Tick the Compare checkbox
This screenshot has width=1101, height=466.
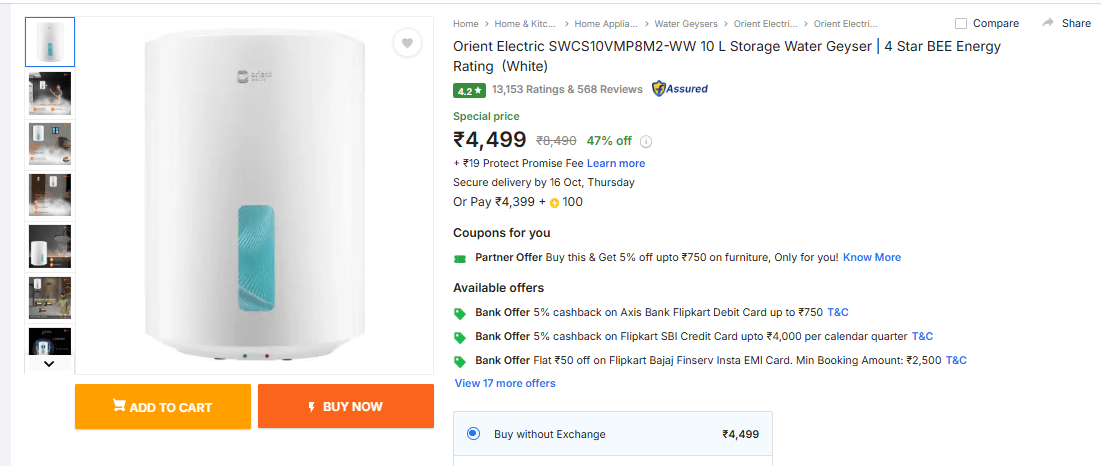[x=961, y=23]
